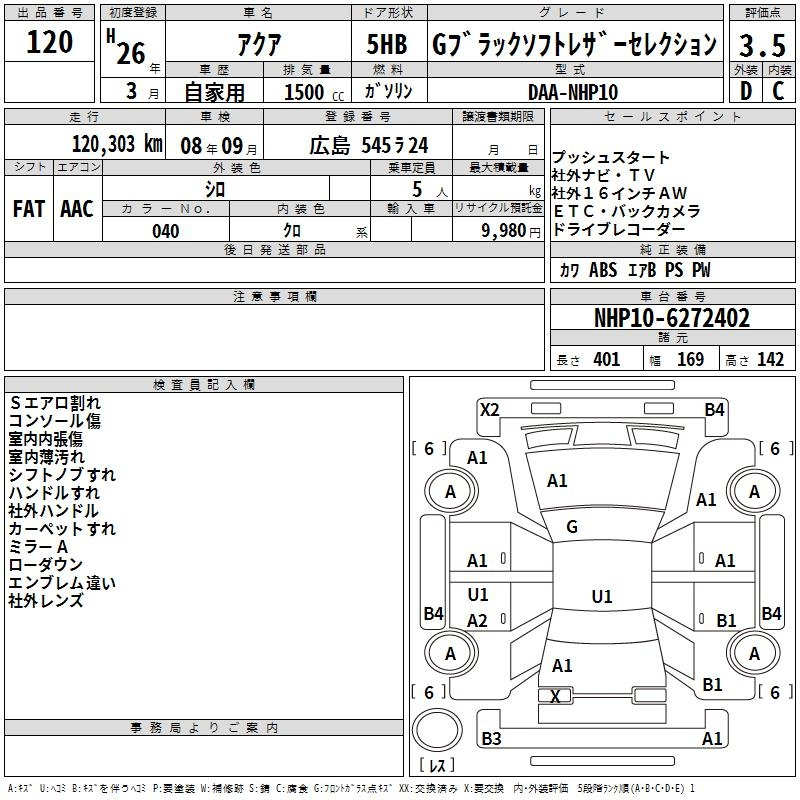Click lot number 120
This screenshot has width=800, height=800.
(x=49, y=42)
